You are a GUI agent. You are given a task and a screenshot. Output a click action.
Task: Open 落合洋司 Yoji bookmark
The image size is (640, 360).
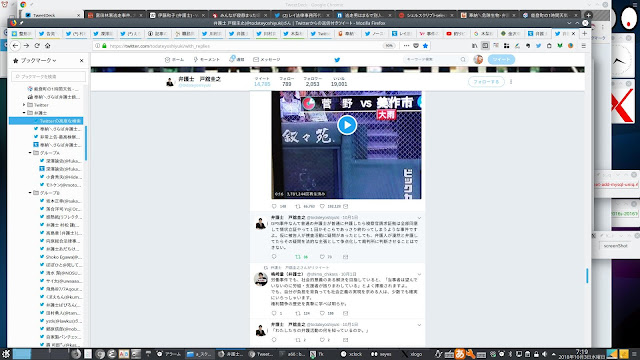pos(61,209)
